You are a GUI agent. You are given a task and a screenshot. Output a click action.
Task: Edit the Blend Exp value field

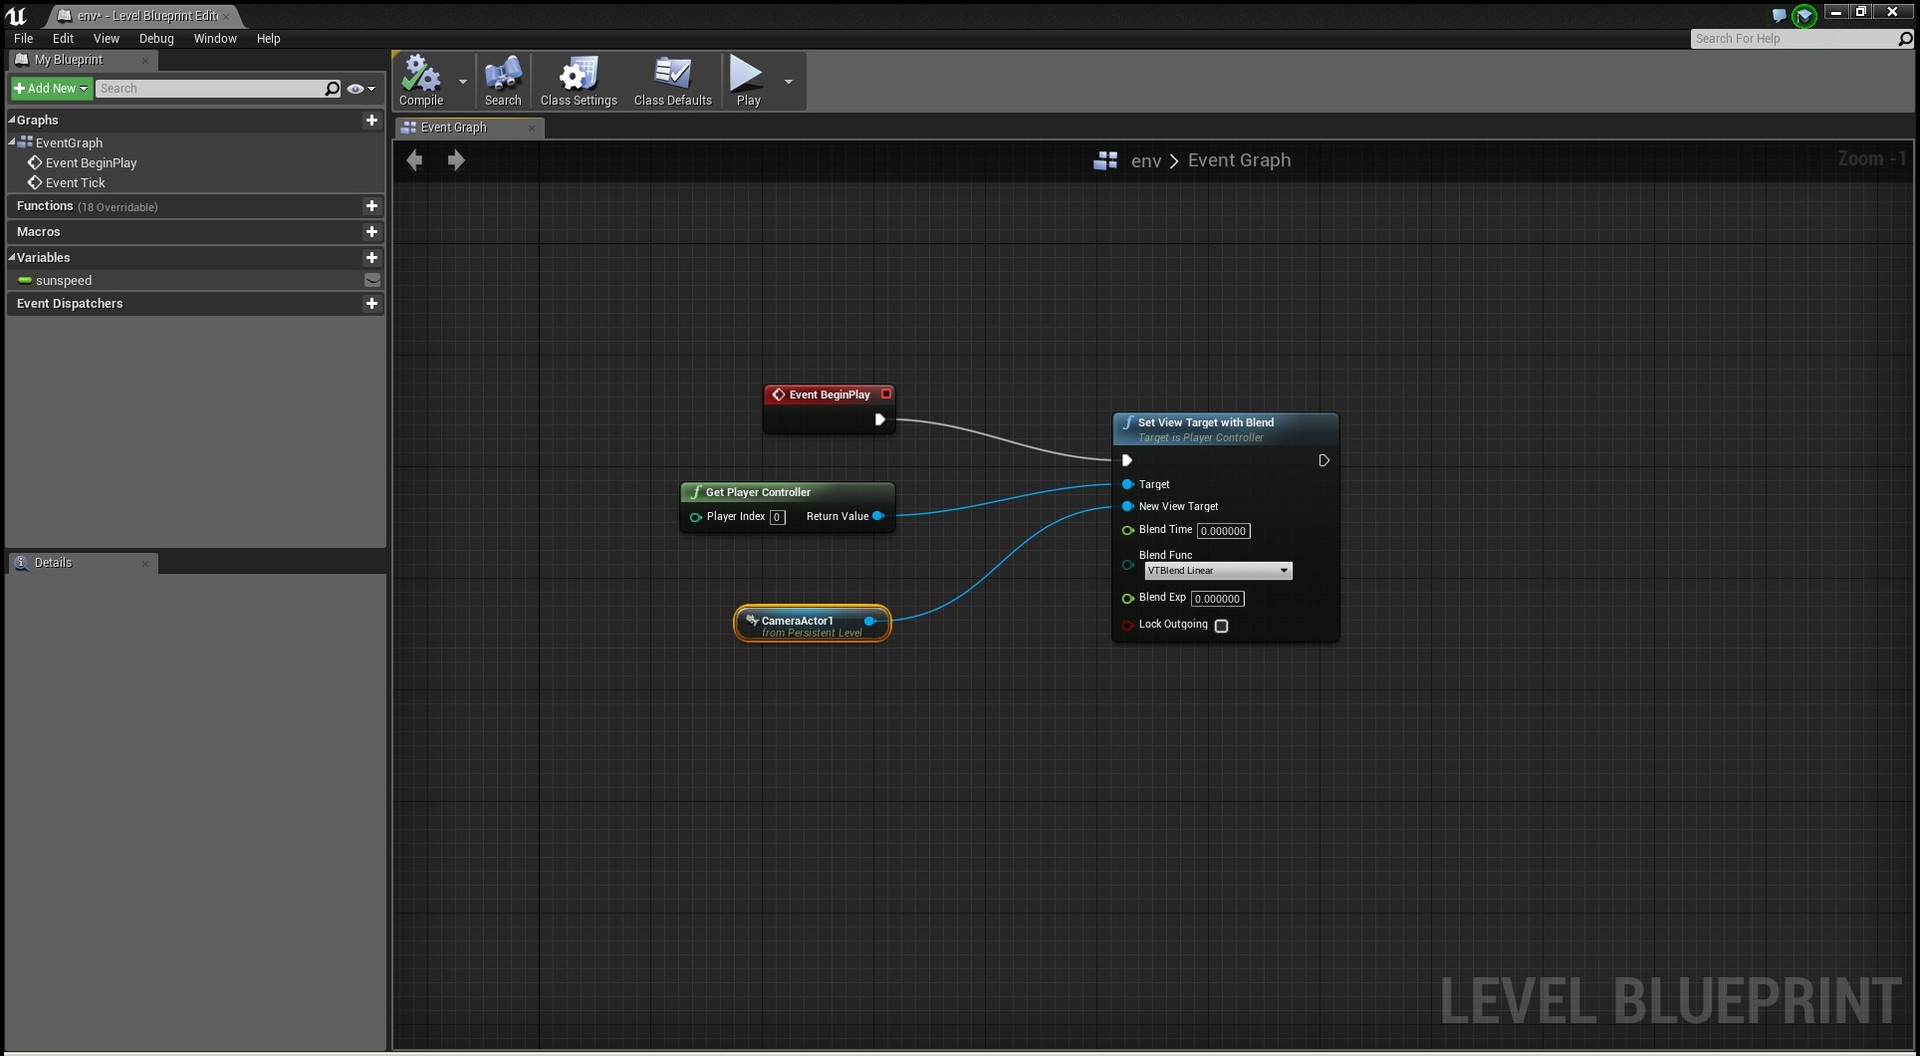tap(1217, 599)
